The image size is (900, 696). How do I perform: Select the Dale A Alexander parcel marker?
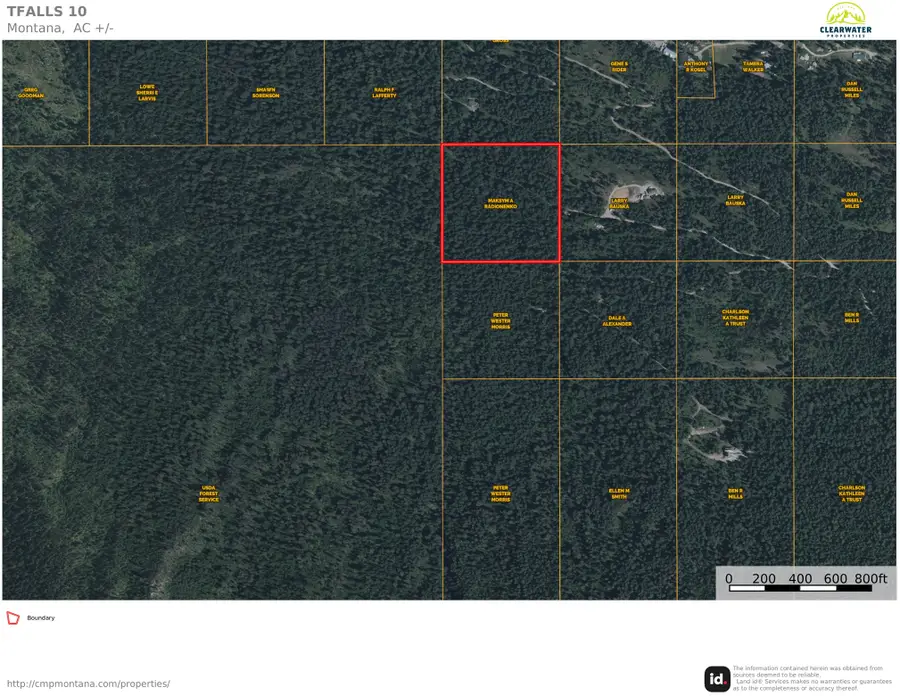pyautogui.click(x=617, y=322)
